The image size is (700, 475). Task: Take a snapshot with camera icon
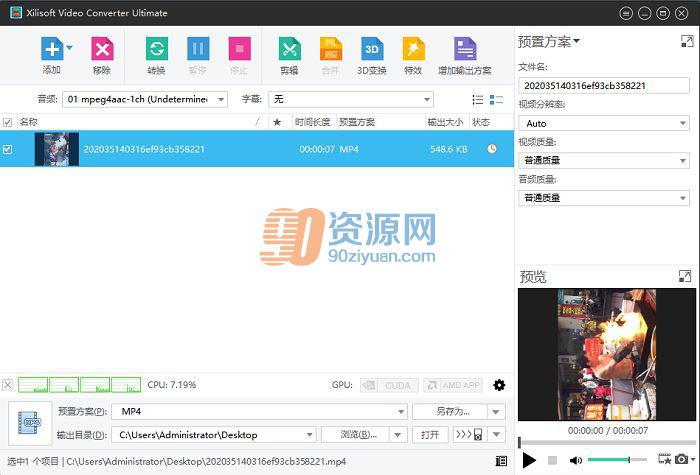point(681,459)
